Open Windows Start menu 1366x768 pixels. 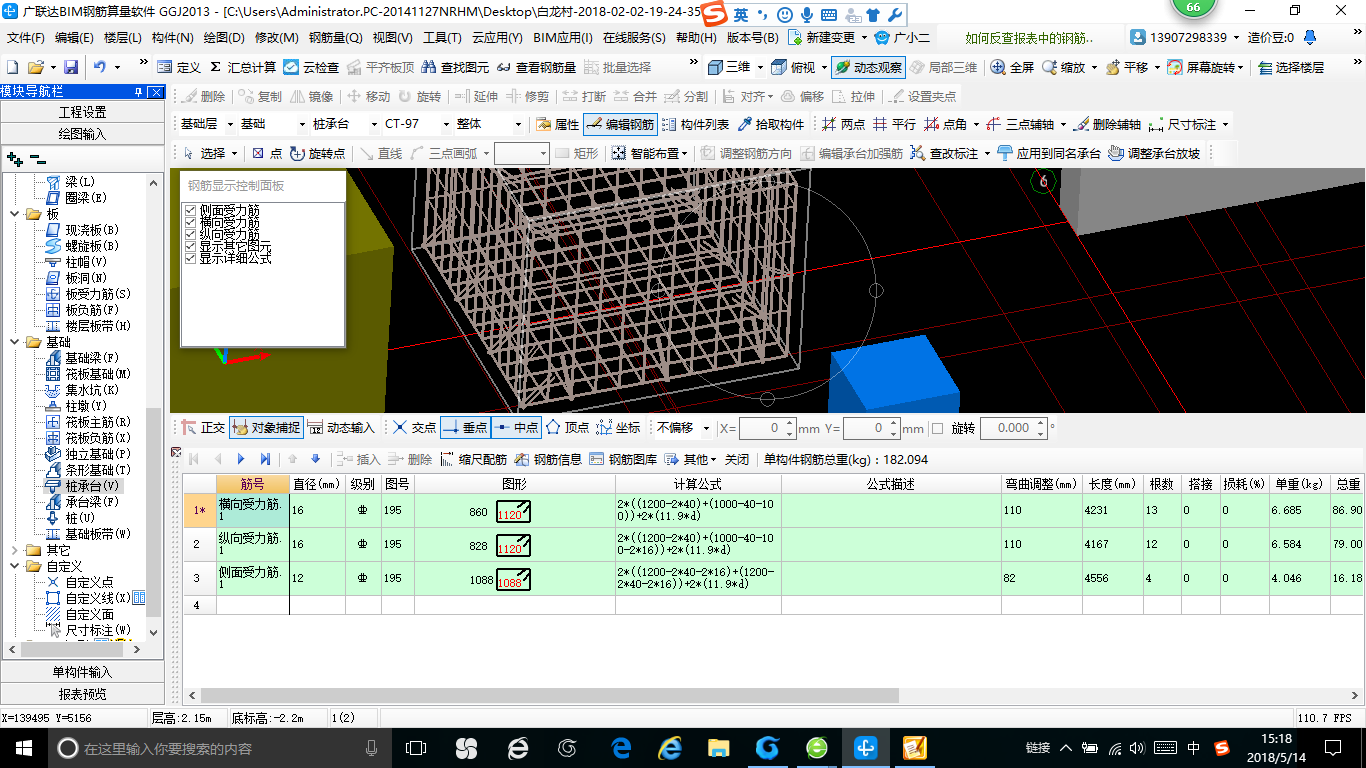pyautogui.click(x=24, y=747)
